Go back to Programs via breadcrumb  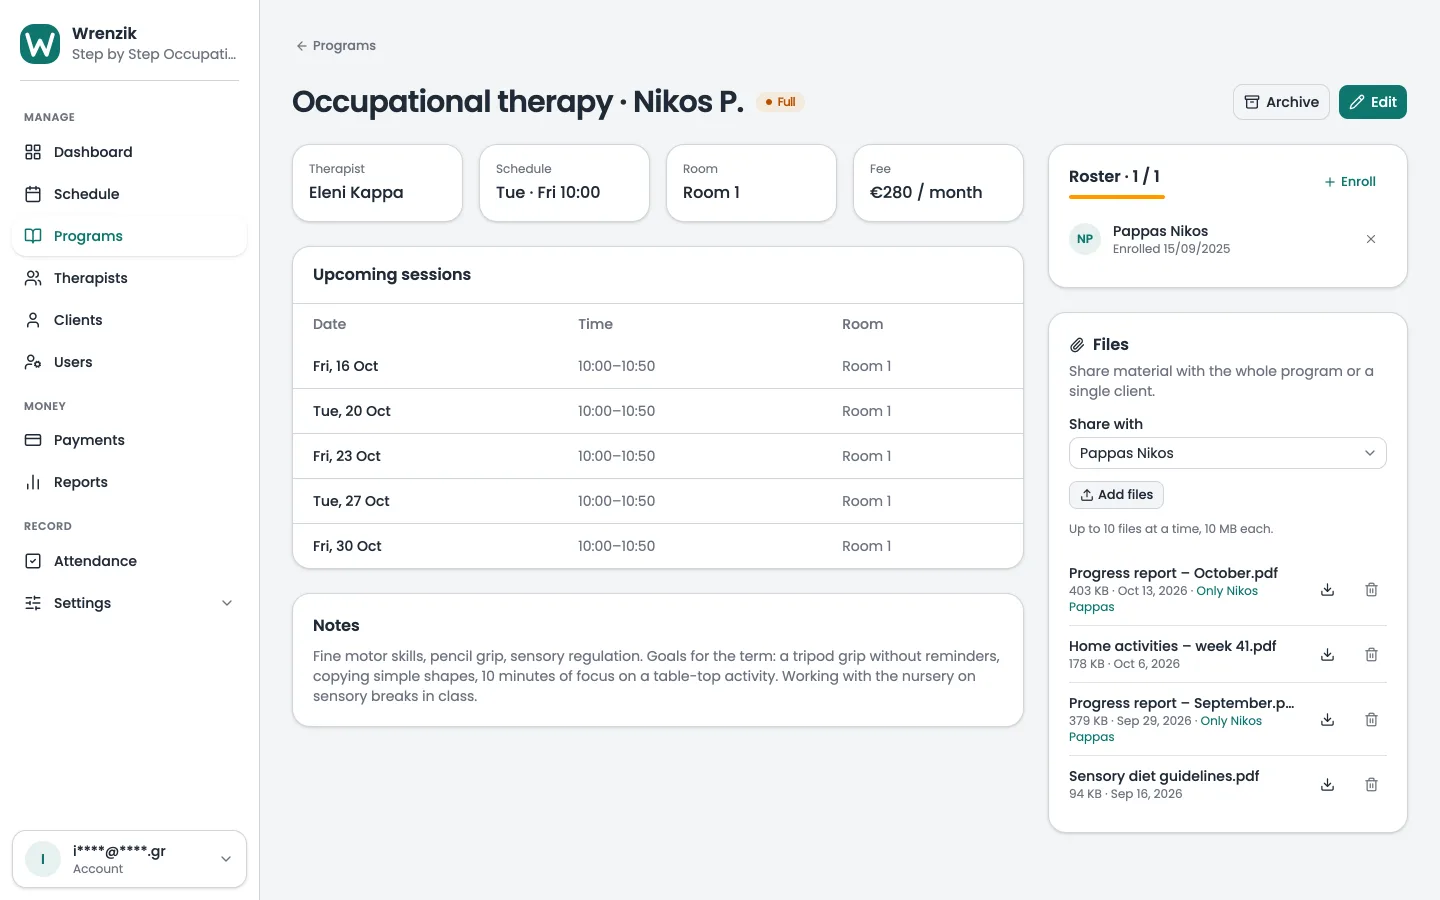pos(336,46)
